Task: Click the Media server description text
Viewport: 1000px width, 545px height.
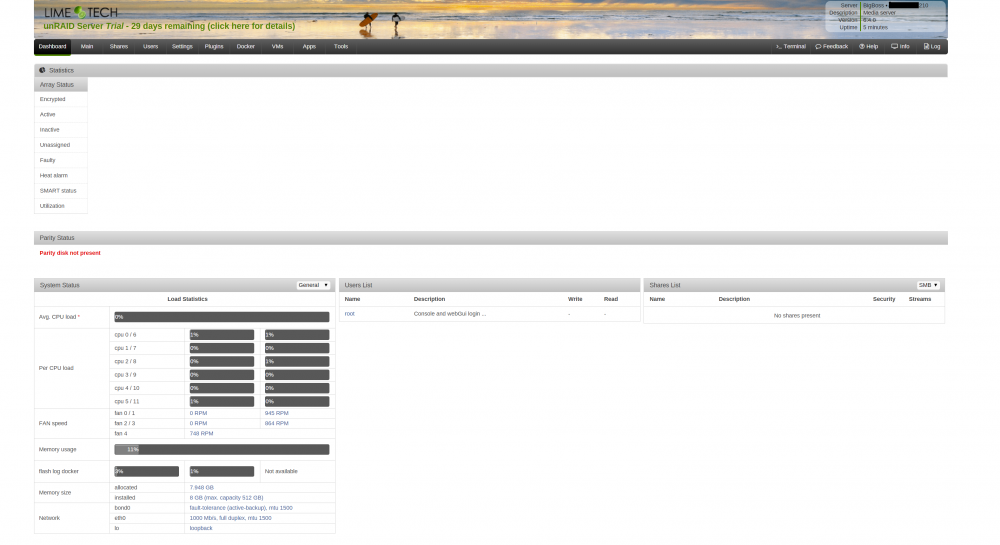Action: pyautogui.click(x=879, y=13)
